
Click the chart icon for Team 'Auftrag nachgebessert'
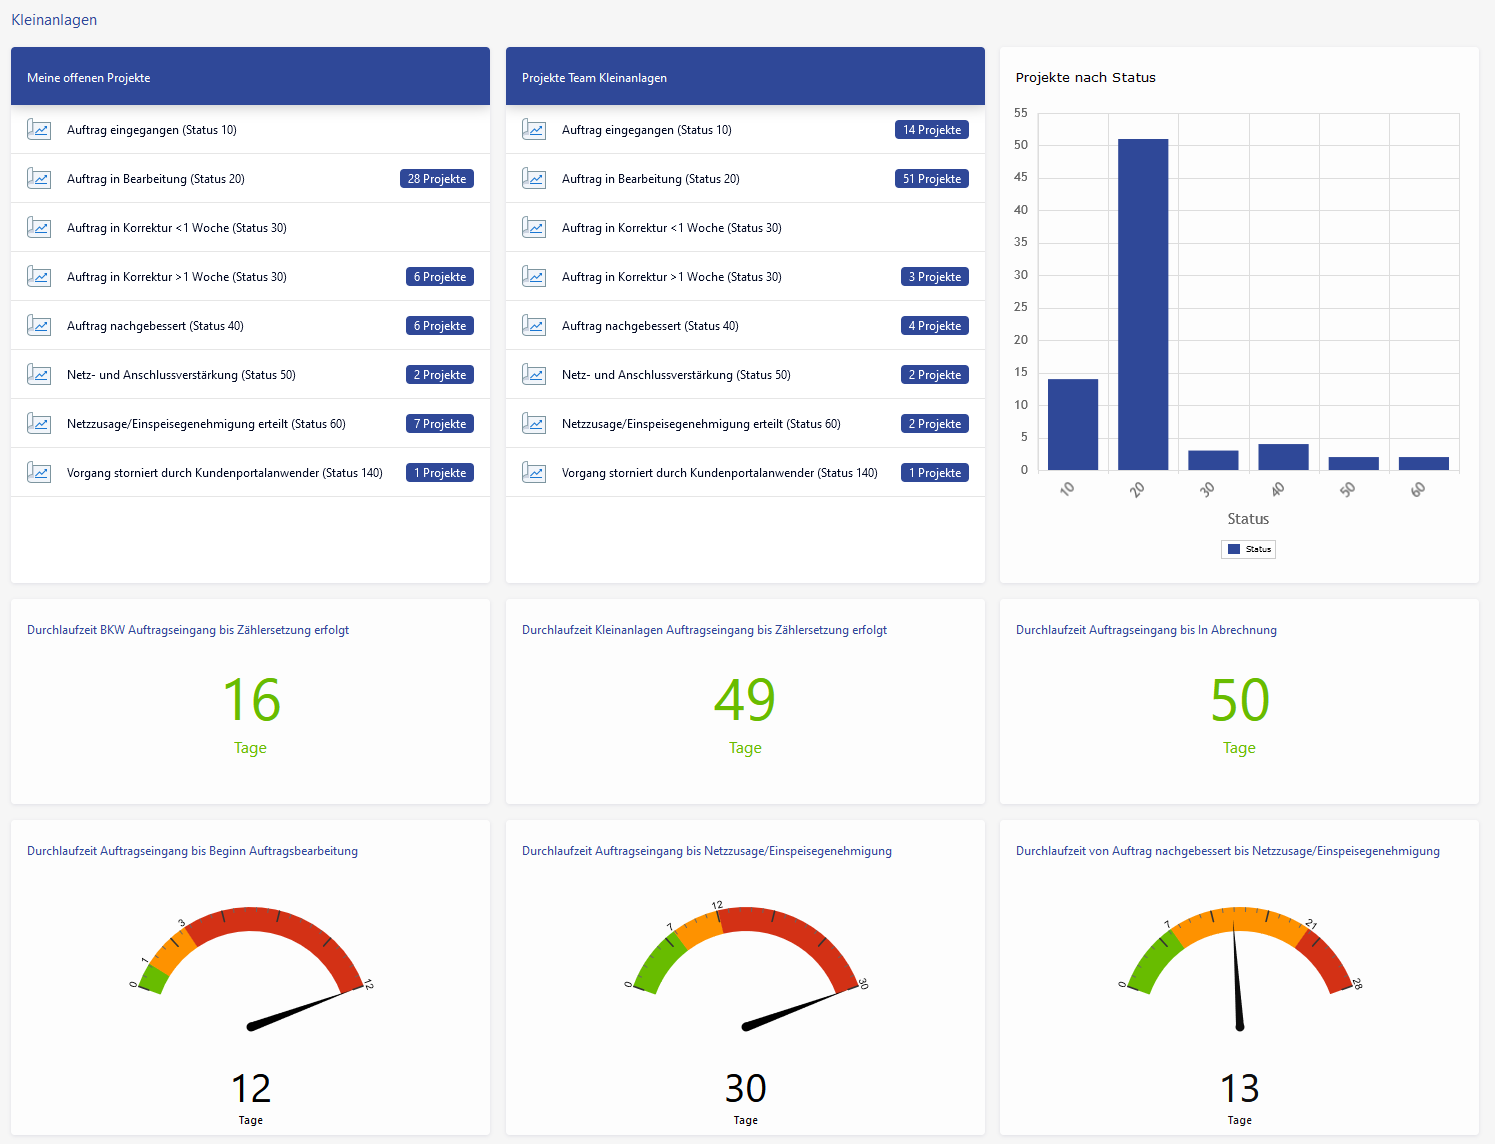point(534,326)
